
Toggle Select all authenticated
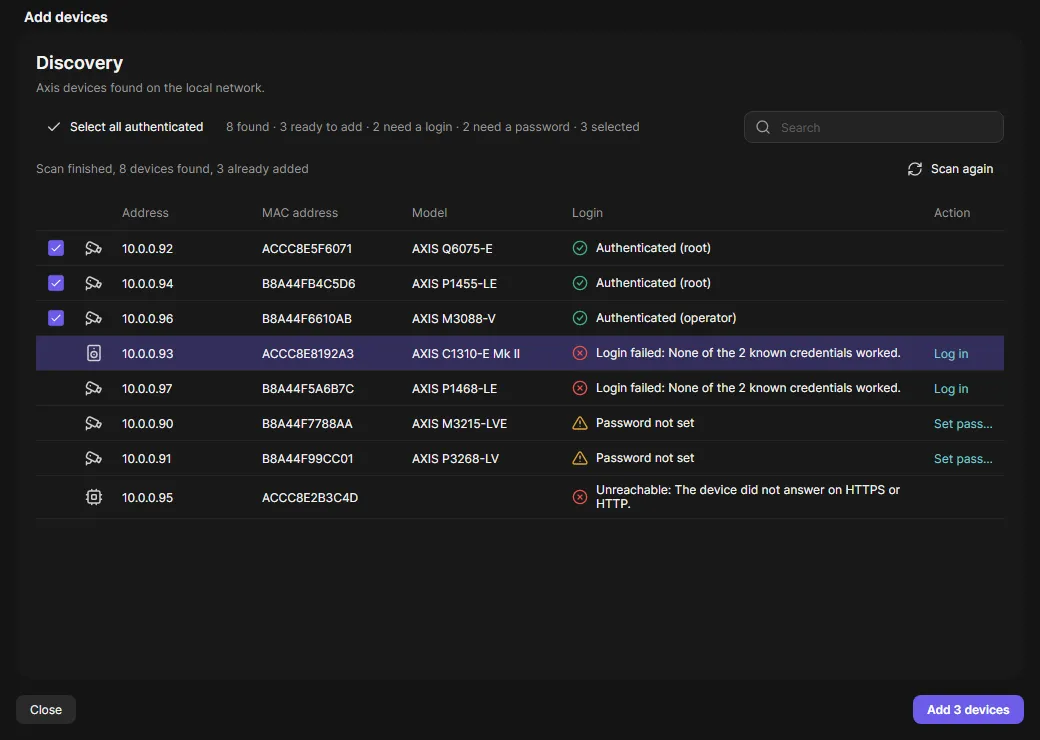125,127
